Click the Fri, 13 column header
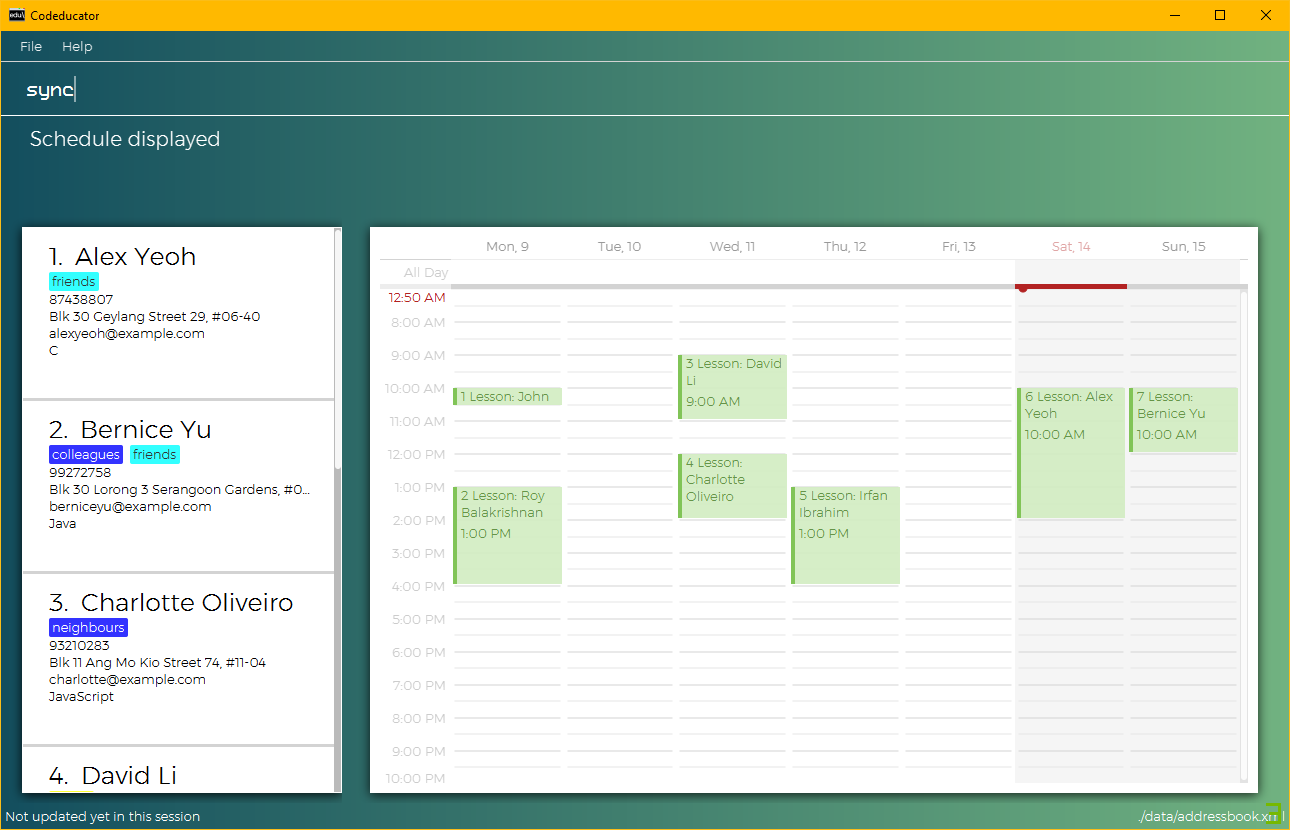This screenshot has width=1290, height=830. [x=958, y=246]
